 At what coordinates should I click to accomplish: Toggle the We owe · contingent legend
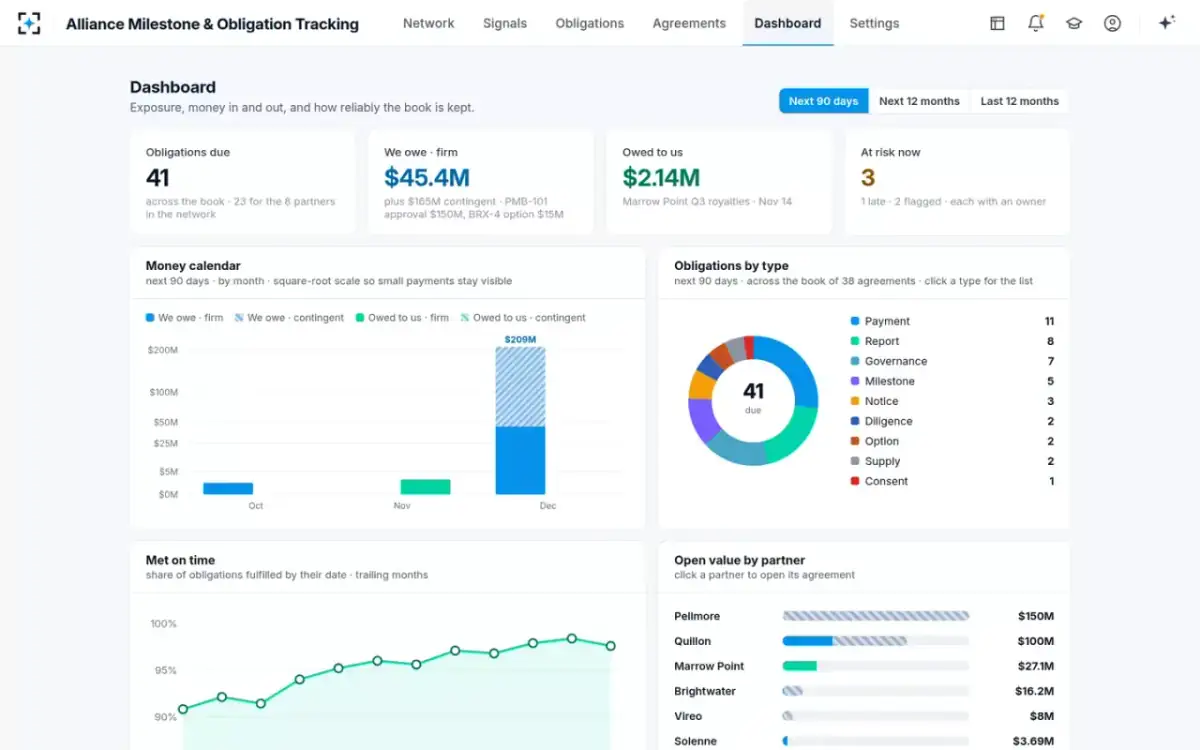289,318
